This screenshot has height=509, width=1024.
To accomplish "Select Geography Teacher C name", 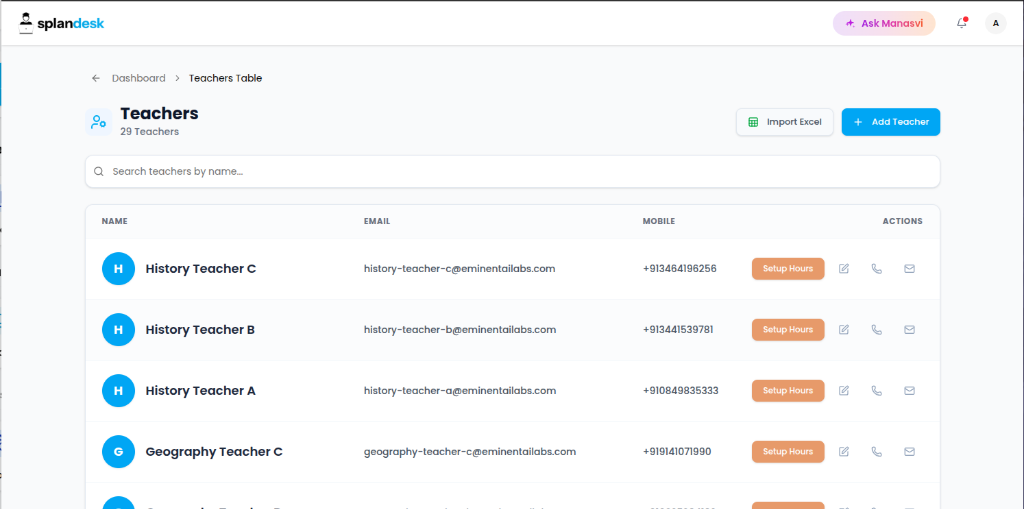I will [x=214, y=452].
